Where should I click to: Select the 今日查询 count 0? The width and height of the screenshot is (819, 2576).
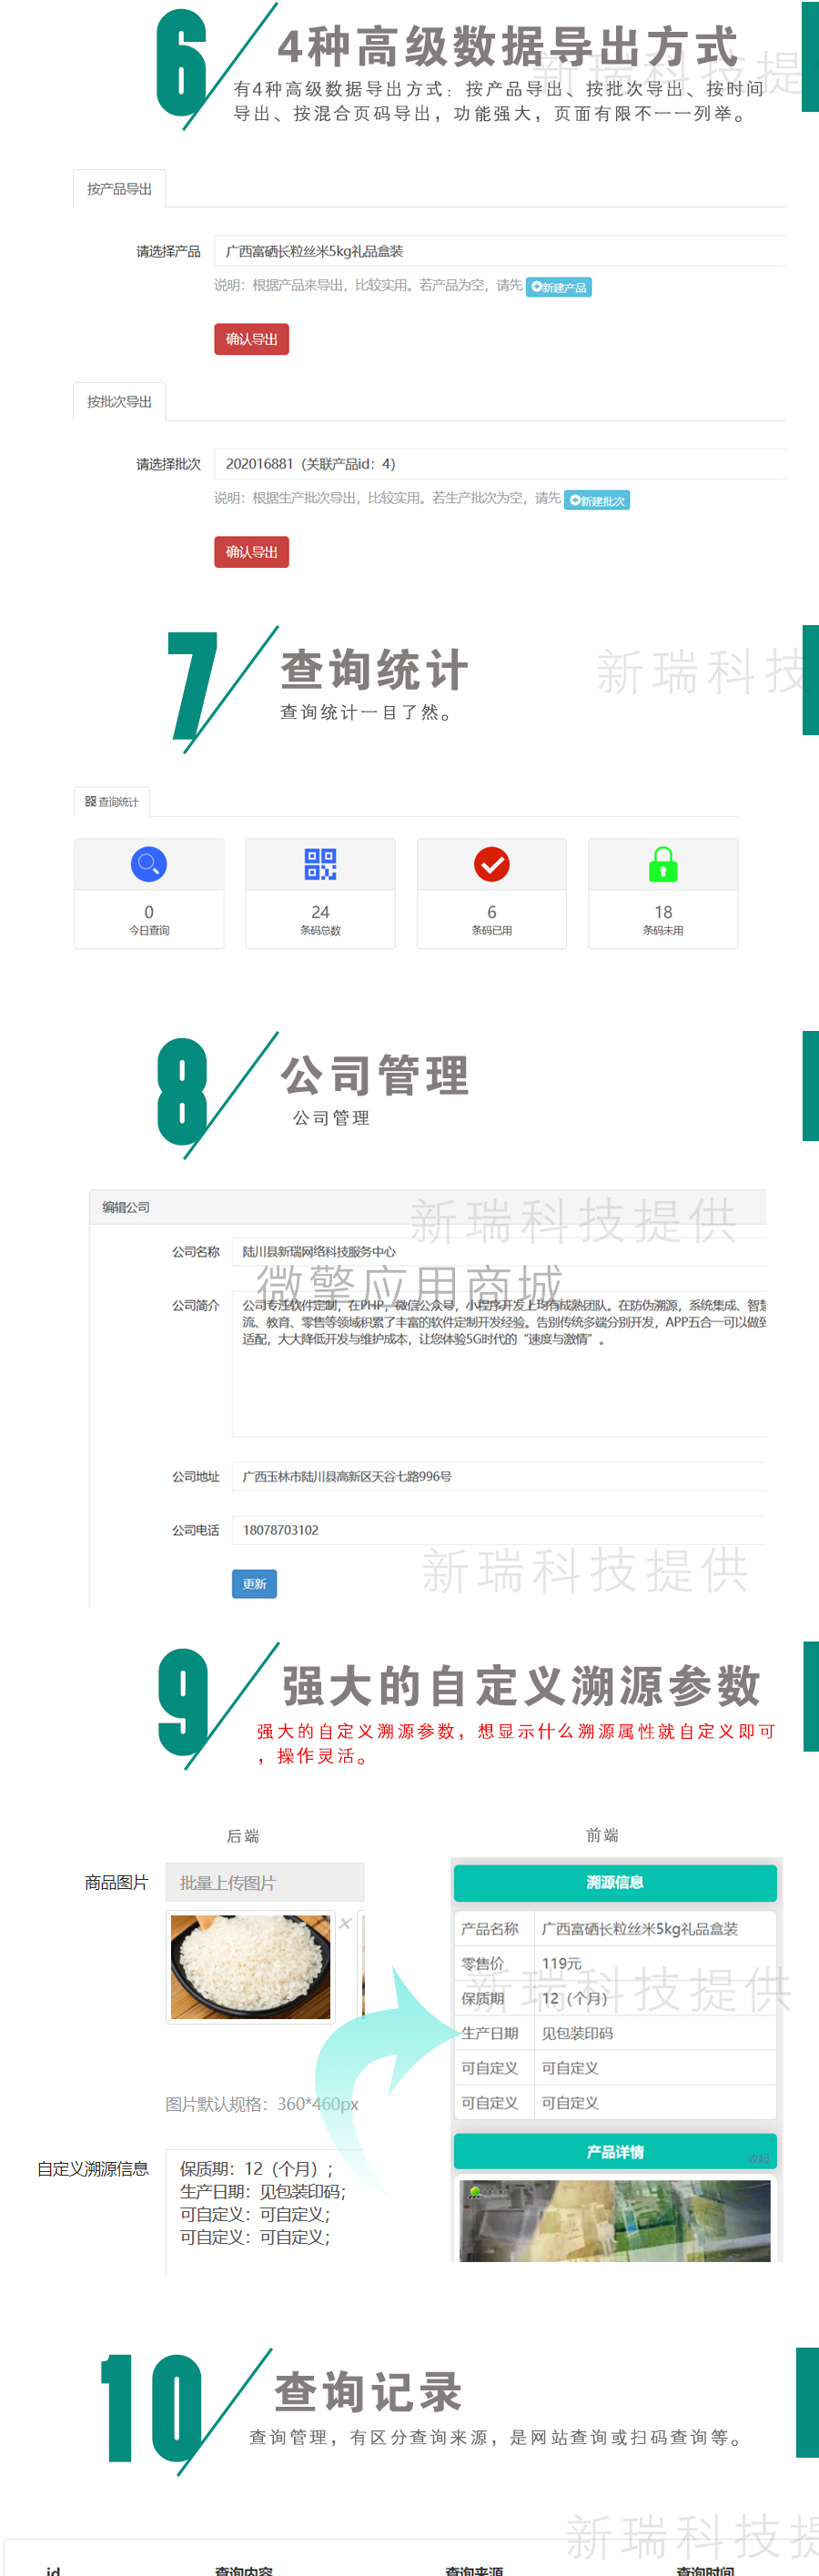click(149, 912)
